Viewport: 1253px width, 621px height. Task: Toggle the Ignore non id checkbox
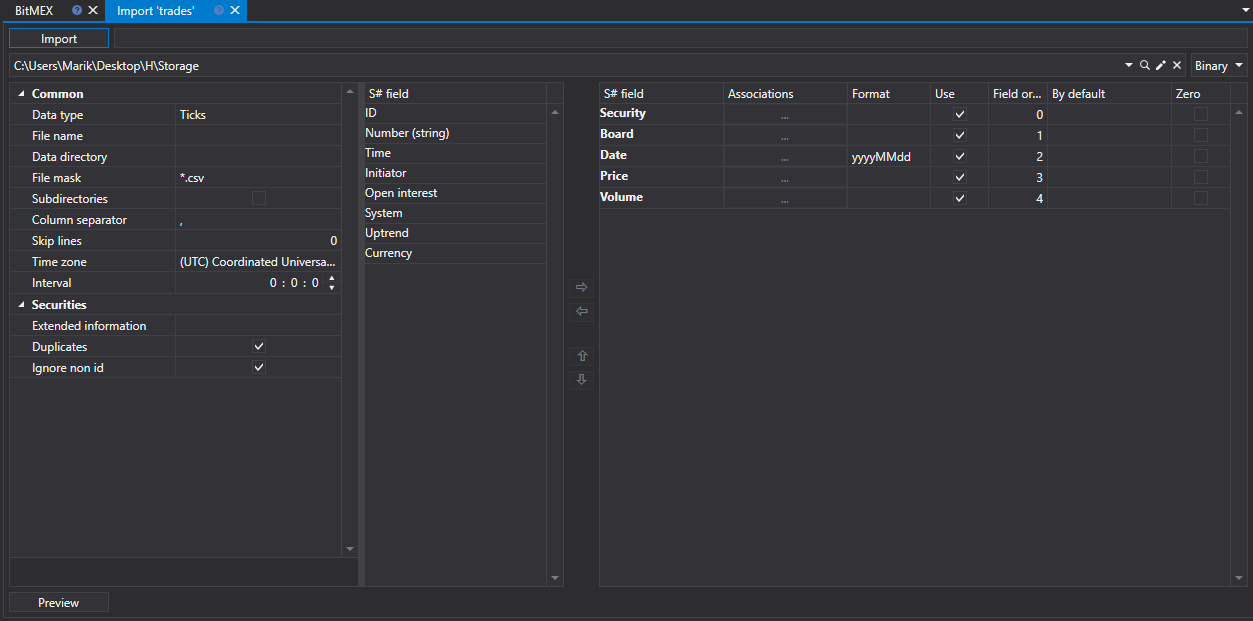coord(259,367)
